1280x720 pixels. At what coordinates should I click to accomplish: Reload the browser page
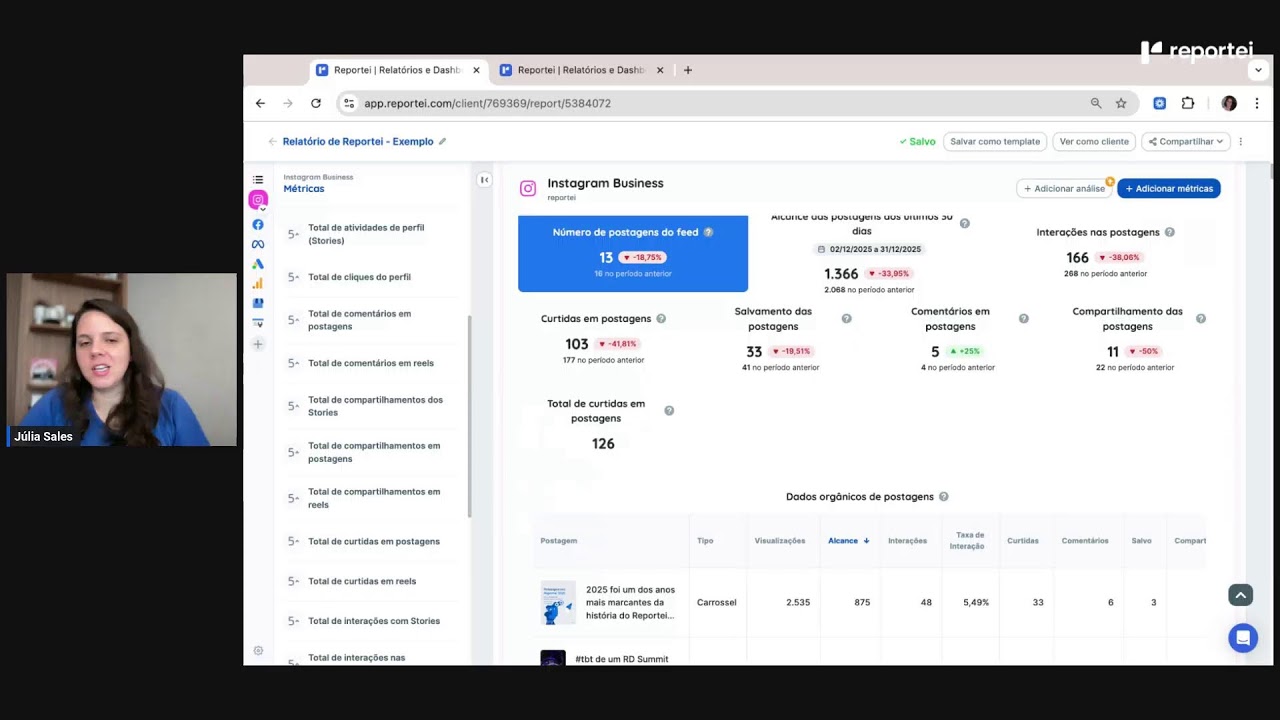[x=316, y=103]
